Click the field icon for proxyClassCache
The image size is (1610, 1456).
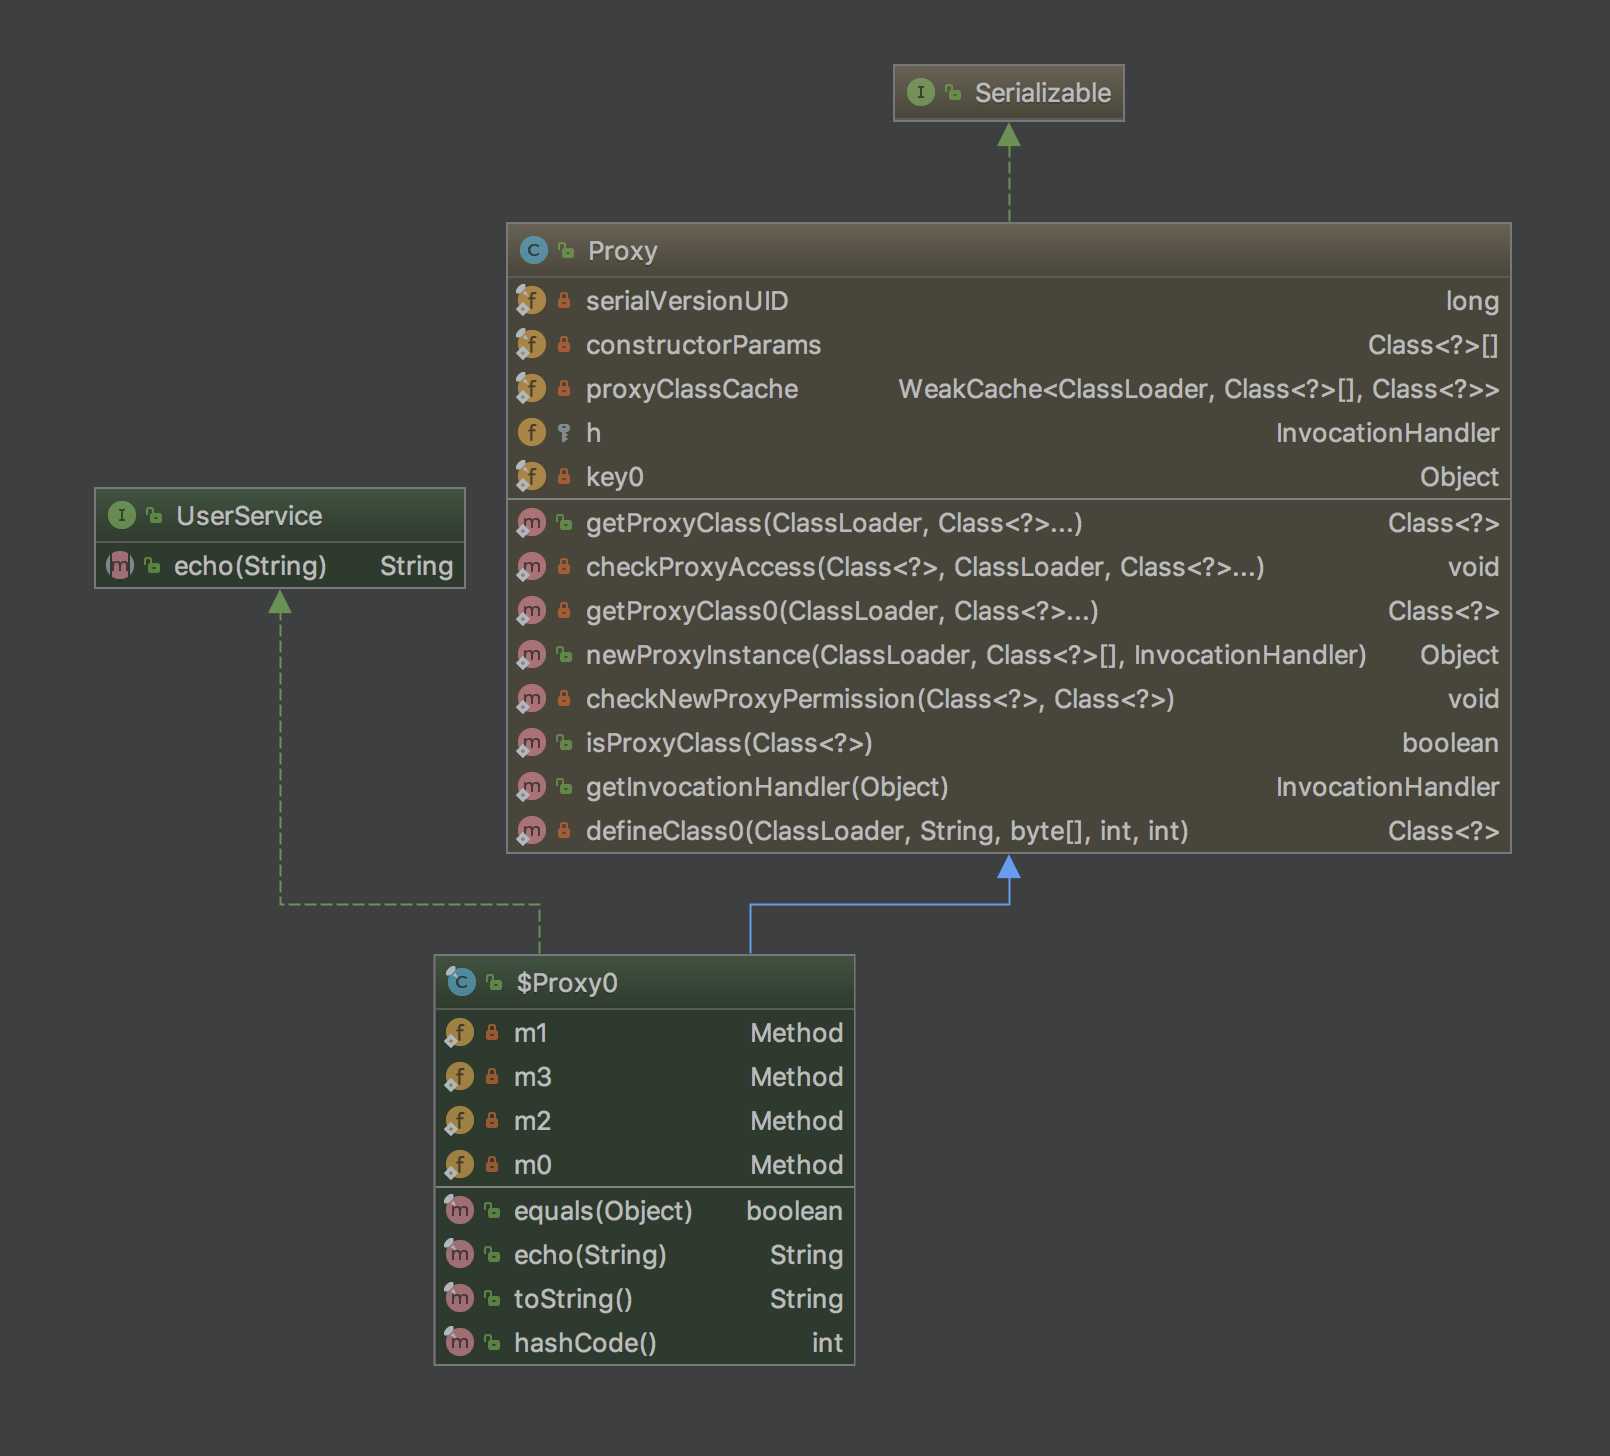pyautogui.click(x=530, y=388)
